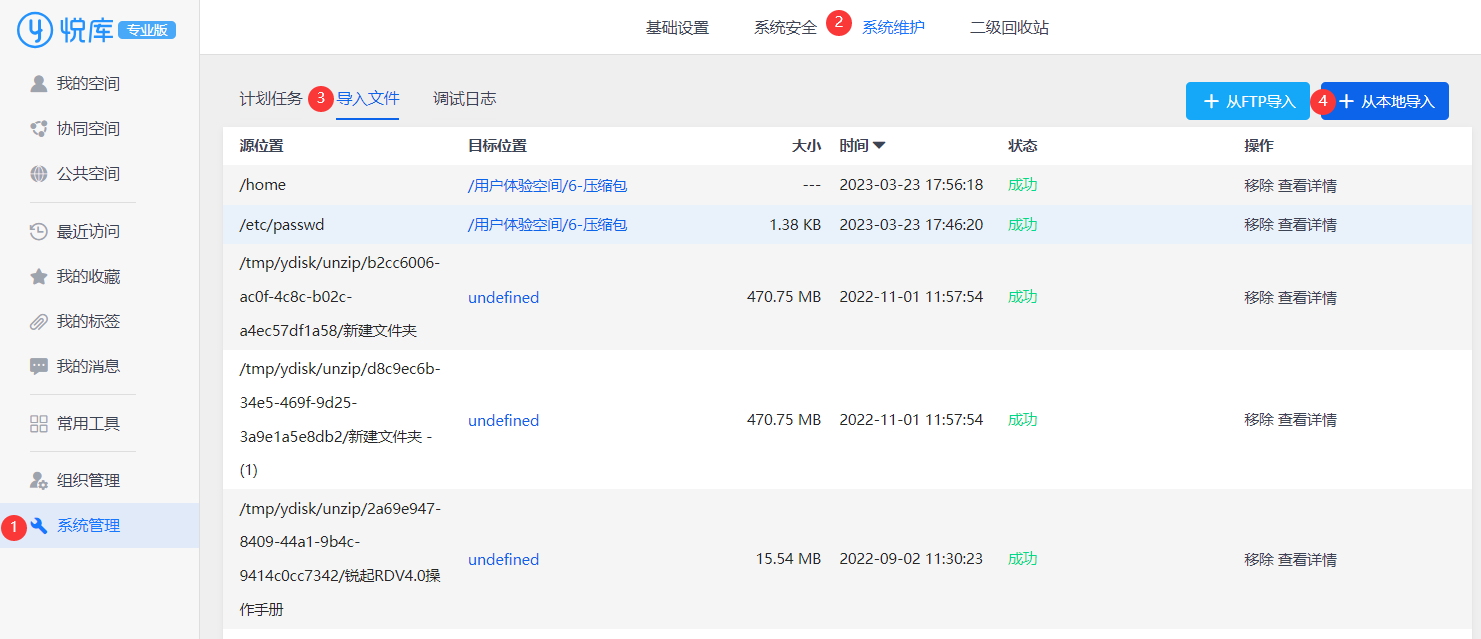Open 协同空间 via its sidebar icon
The image size is (1481, 639).
39,128
